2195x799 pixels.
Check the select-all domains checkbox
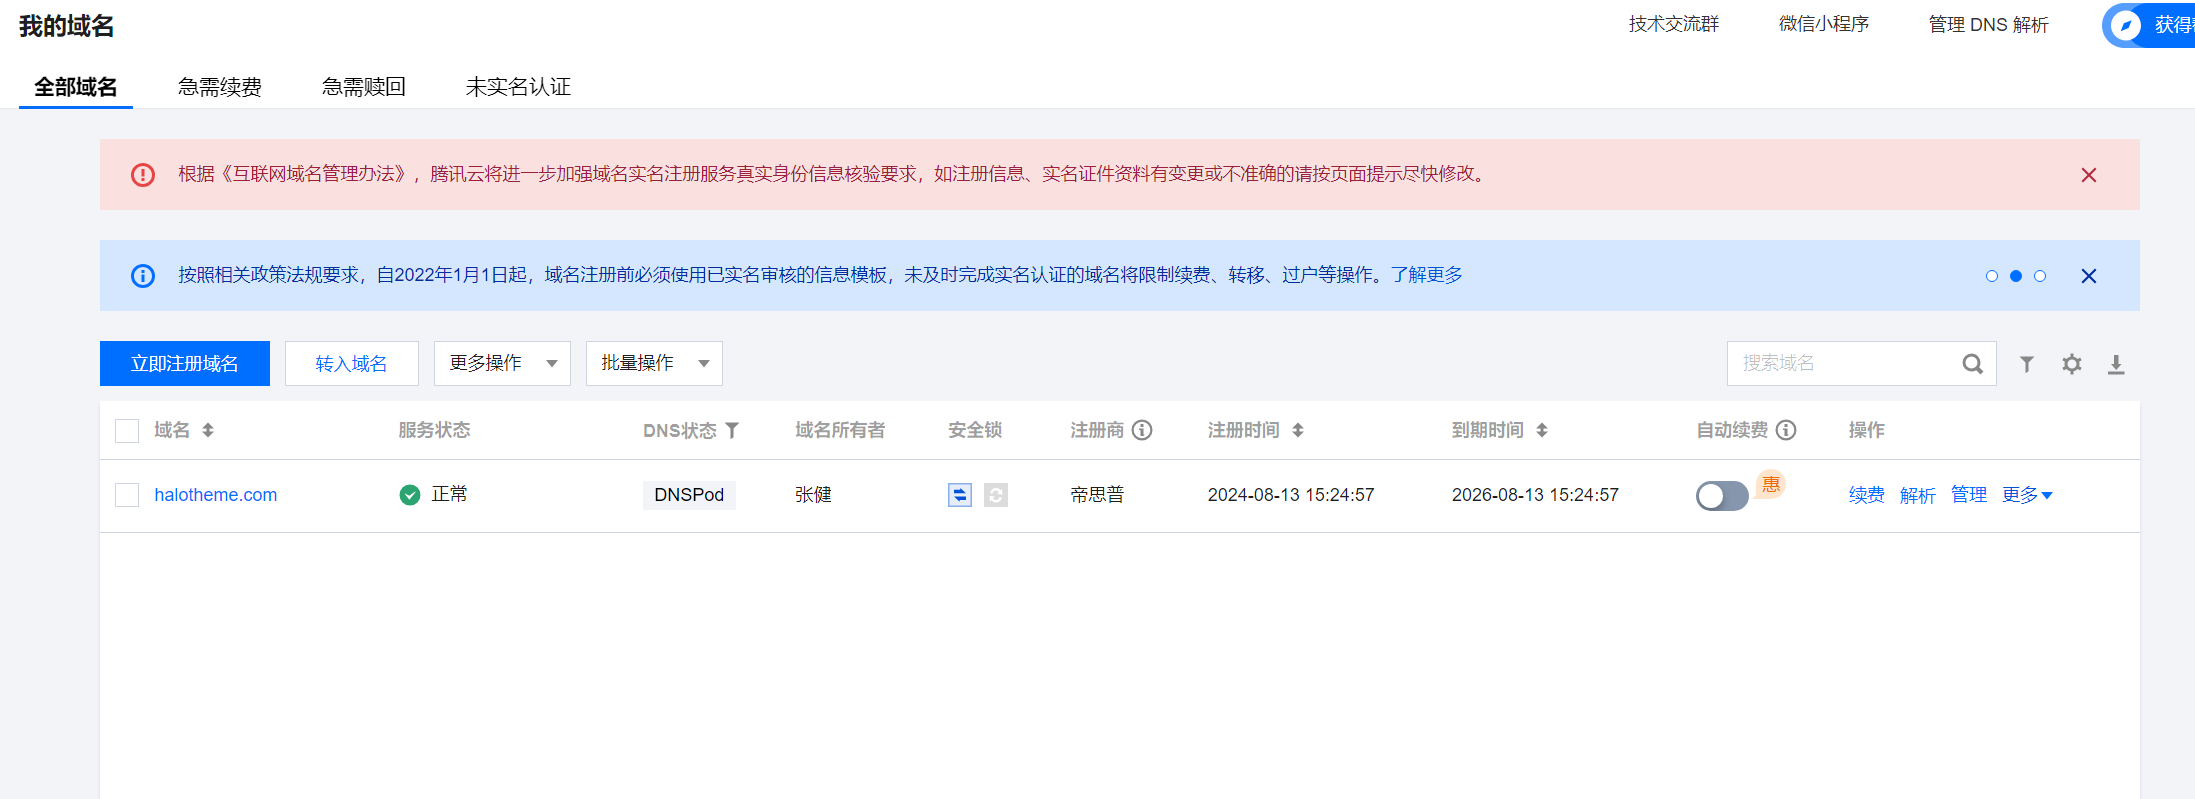[x=127, y=431]
